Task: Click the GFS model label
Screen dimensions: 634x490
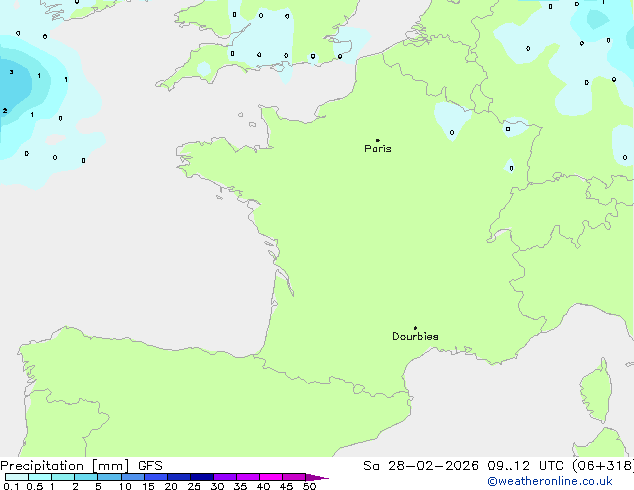Action: pos(151,465)
